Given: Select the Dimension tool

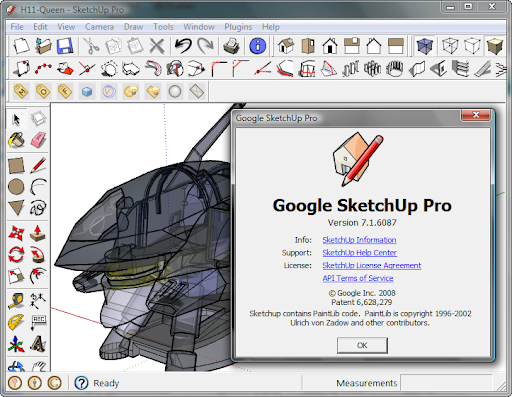Looking at the screenshot, I should coord(38,301).
